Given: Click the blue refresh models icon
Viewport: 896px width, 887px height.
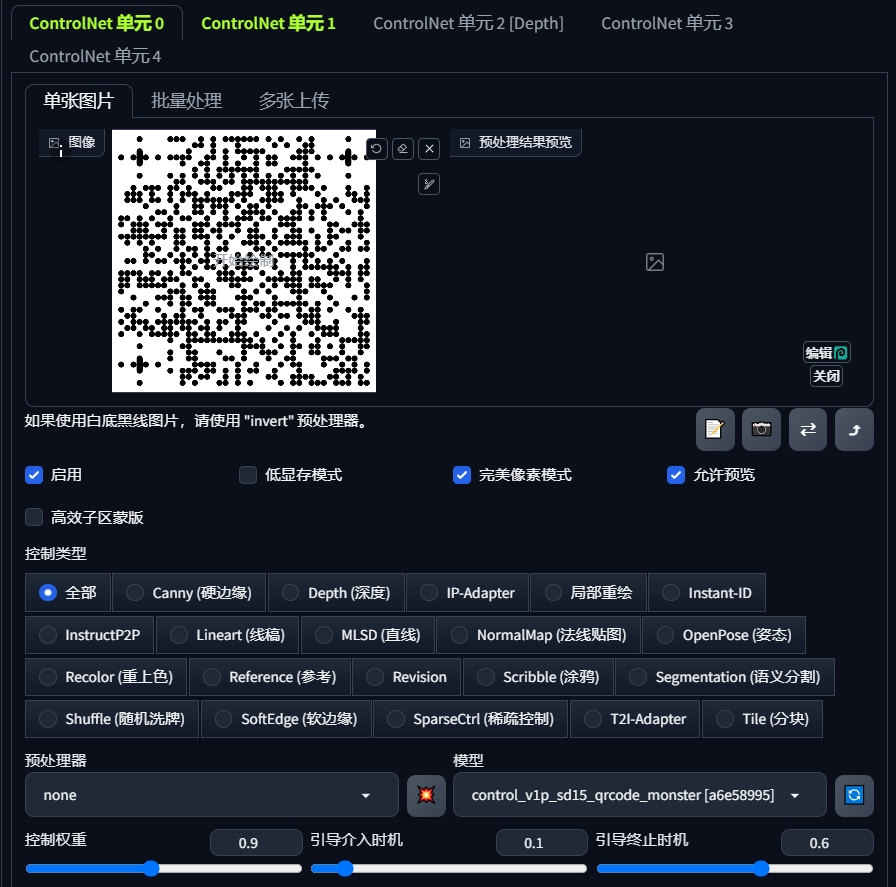Looking at the screenshot, I should click(x=854, y=795).
